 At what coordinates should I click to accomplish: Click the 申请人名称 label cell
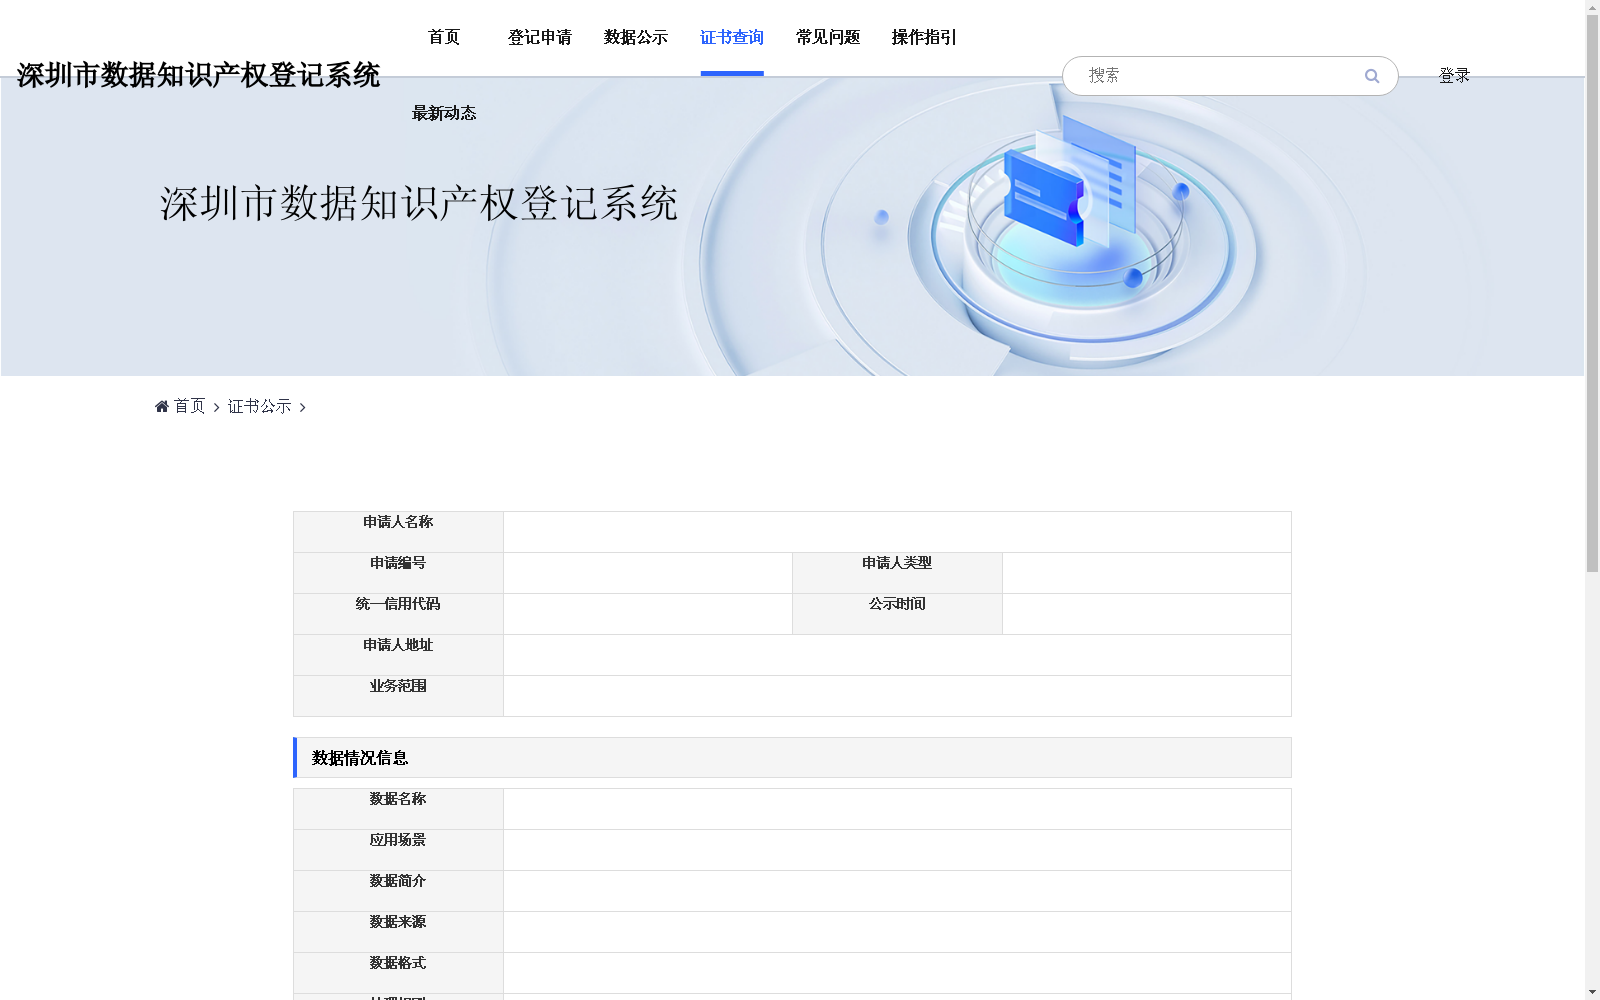click(x=398, y=532)
